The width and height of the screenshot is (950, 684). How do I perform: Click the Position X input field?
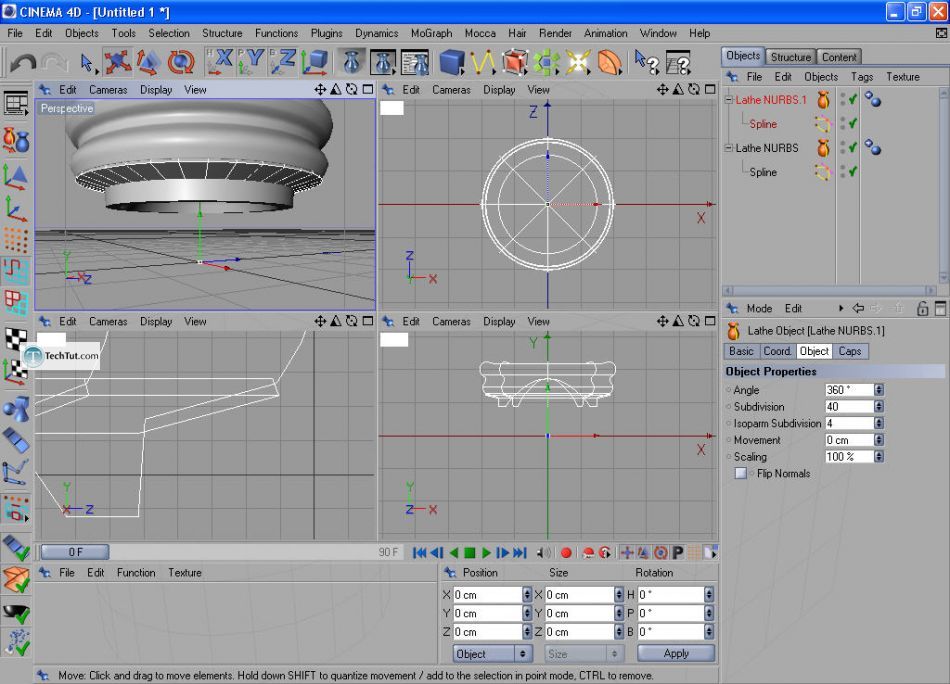click(x=488, y=595)
